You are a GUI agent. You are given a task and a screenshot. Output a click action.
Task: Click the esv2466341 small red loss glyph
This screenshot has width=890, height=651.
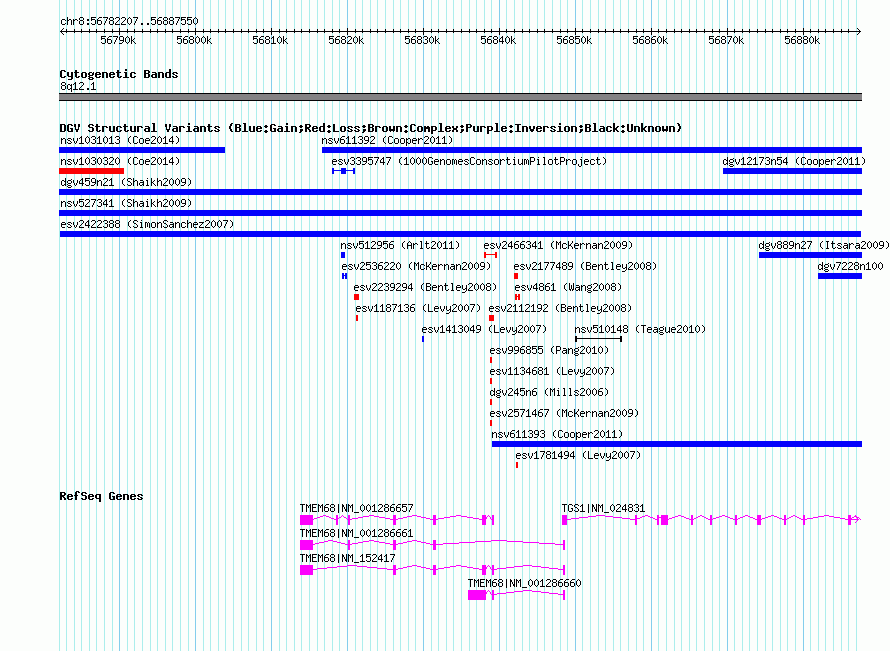491,255
